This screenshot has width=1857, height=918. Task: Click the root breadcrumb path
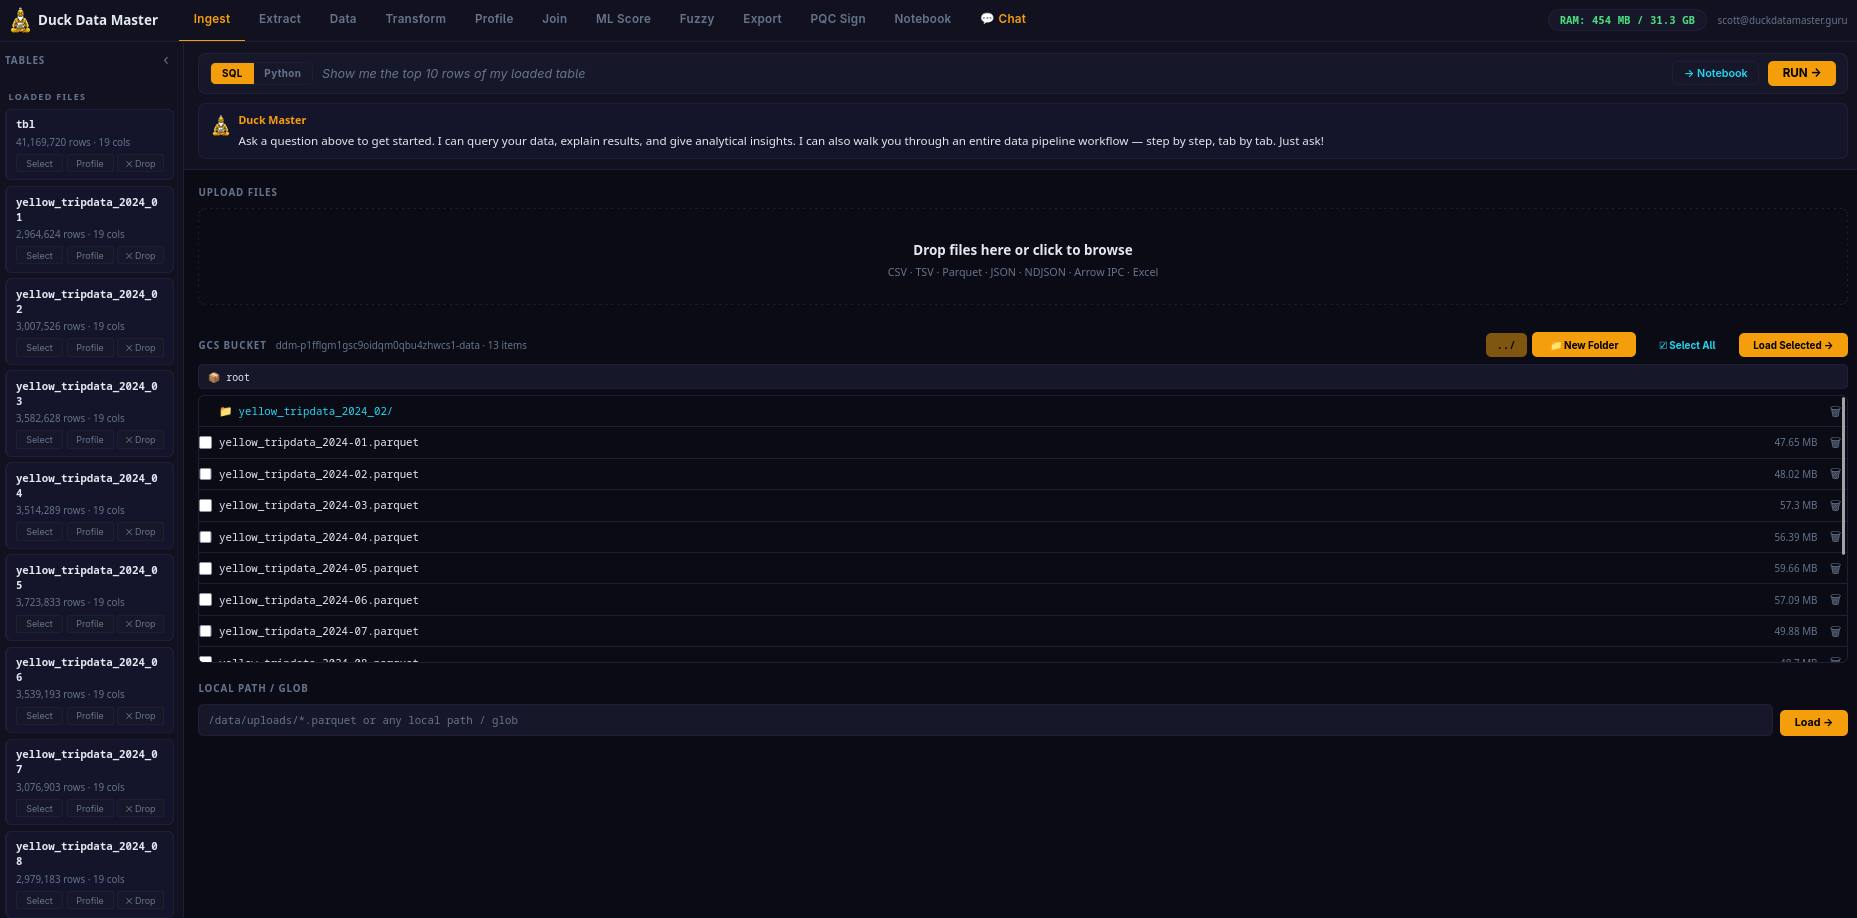238,377
